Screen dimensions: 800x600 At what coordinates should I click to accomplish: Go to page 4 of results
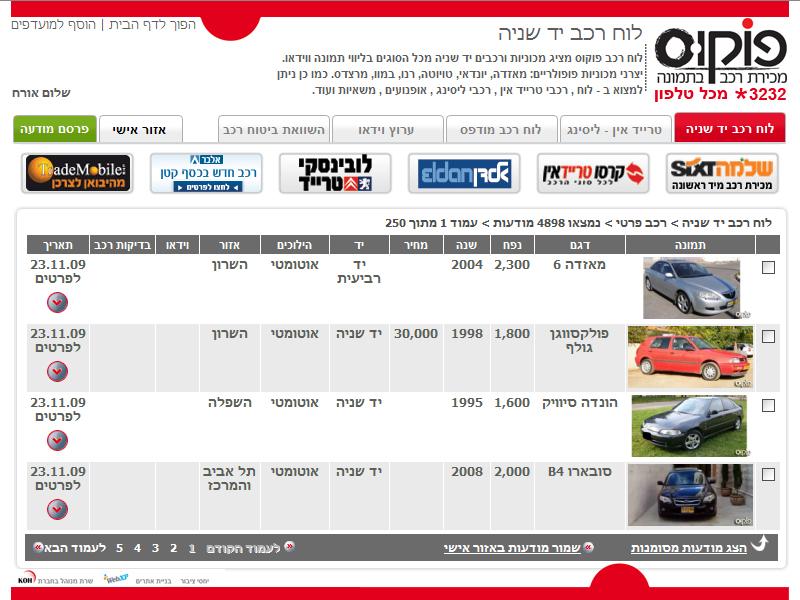[137, 548]
